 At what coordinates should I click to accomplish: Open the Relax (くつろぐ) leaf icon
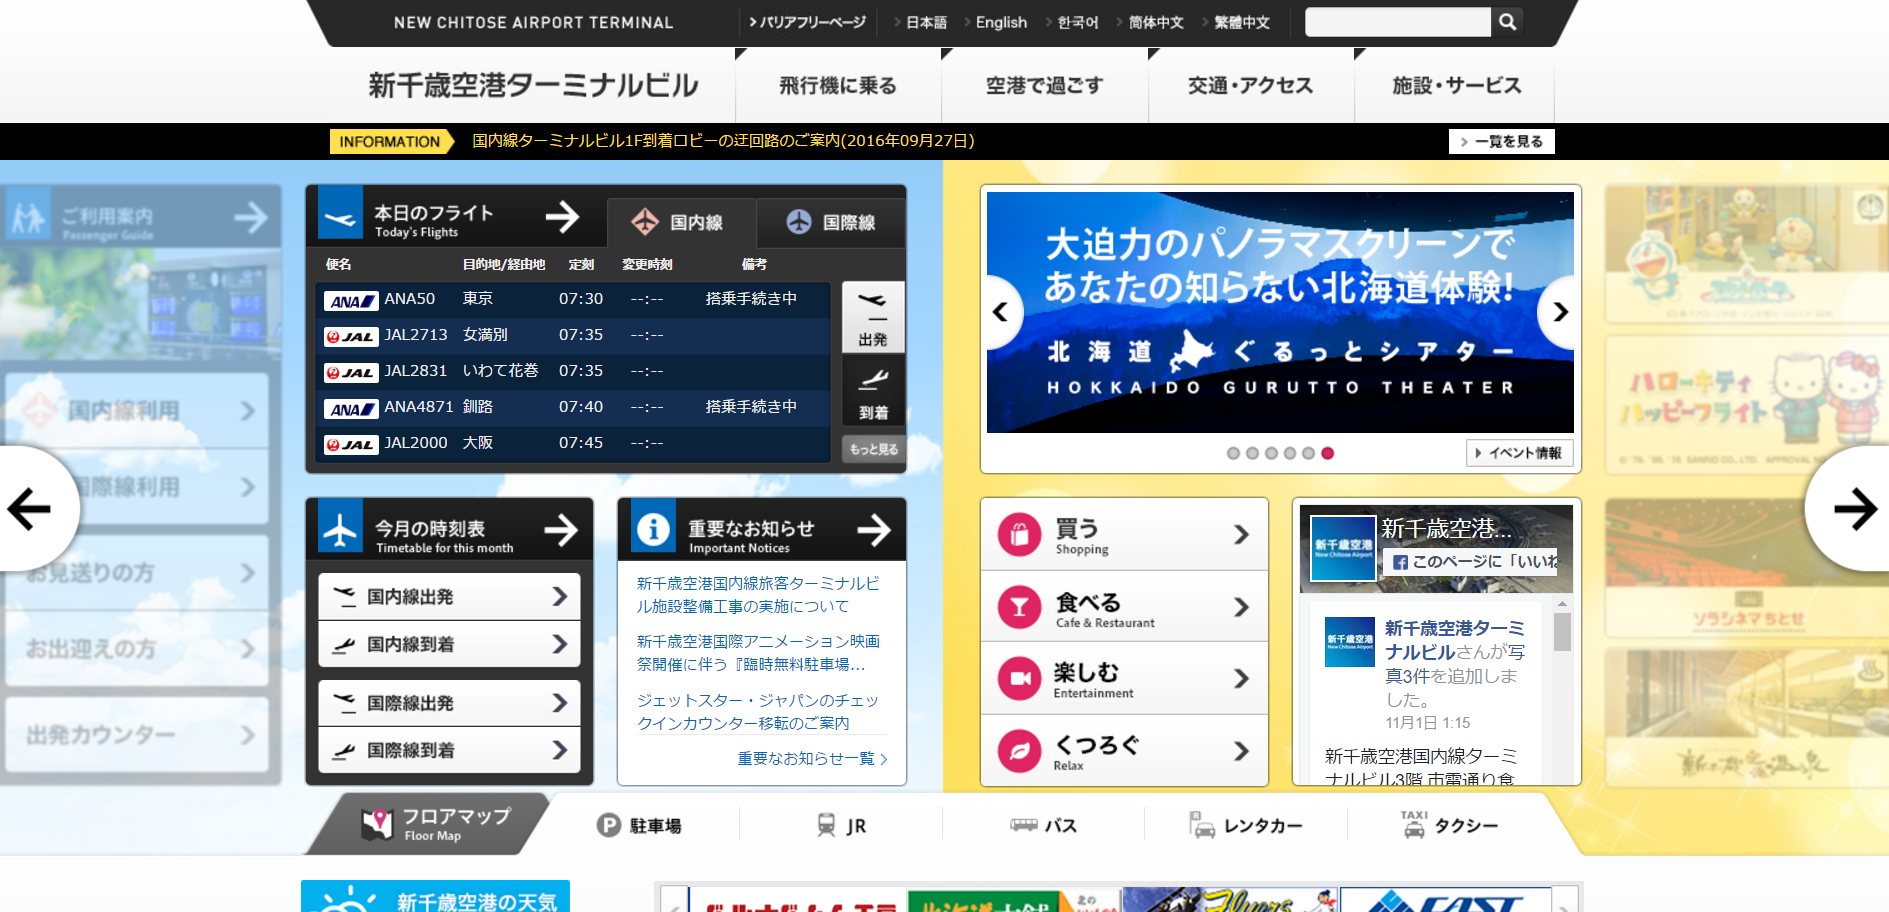coord(1019,751)
